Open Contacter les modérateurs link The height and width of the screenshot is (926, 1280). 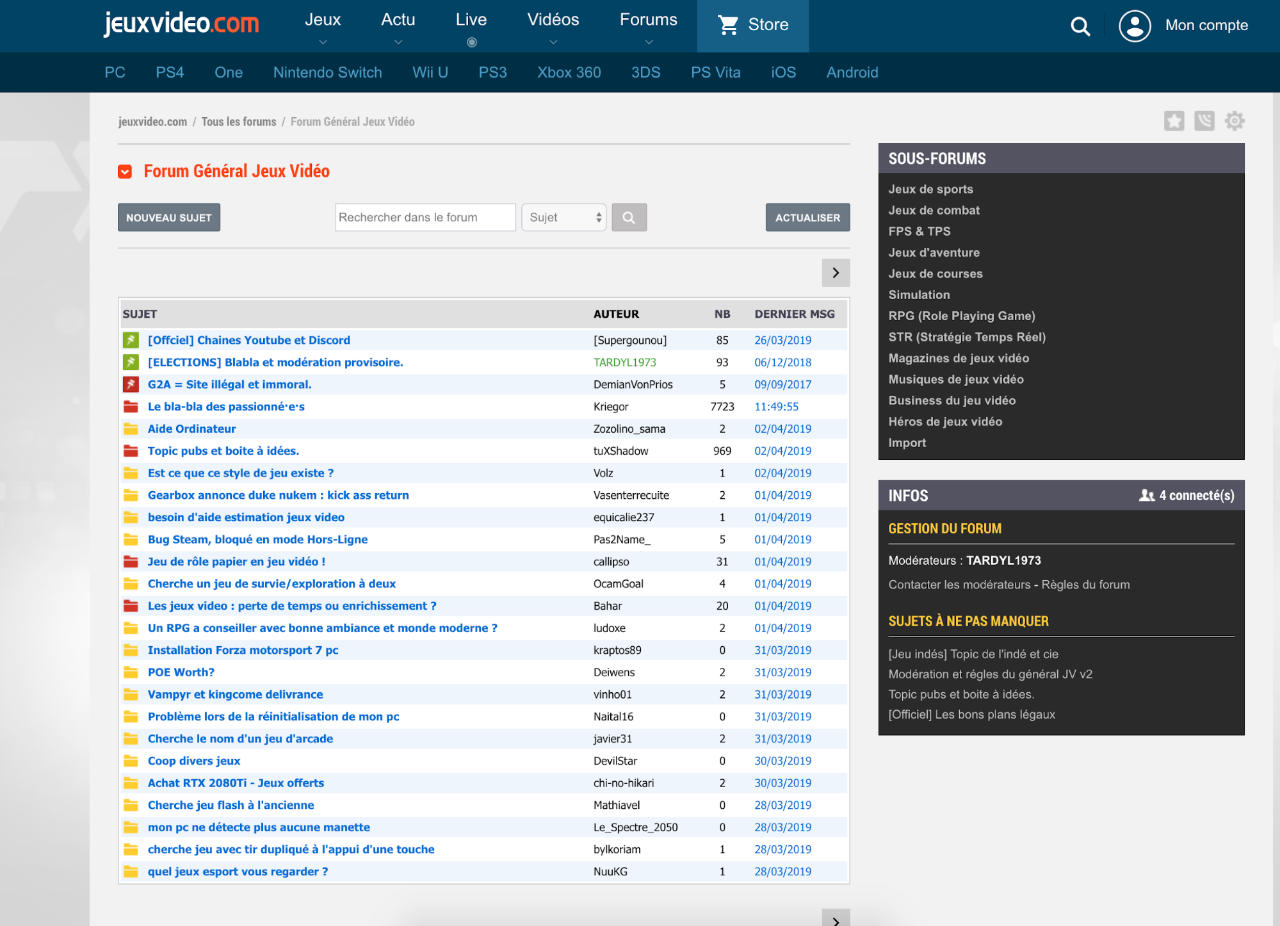[959, 585]
